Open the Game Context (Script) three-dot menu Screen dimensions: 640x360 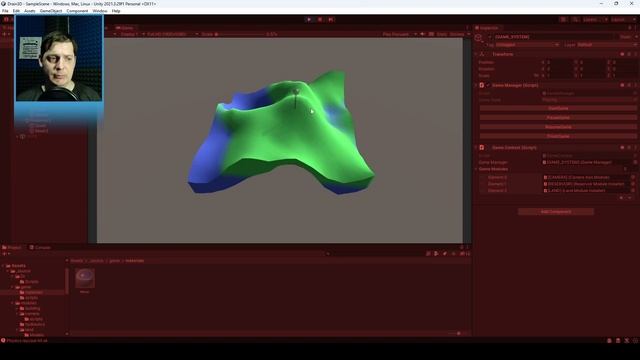pyautogui.click(x=636, y=147)
